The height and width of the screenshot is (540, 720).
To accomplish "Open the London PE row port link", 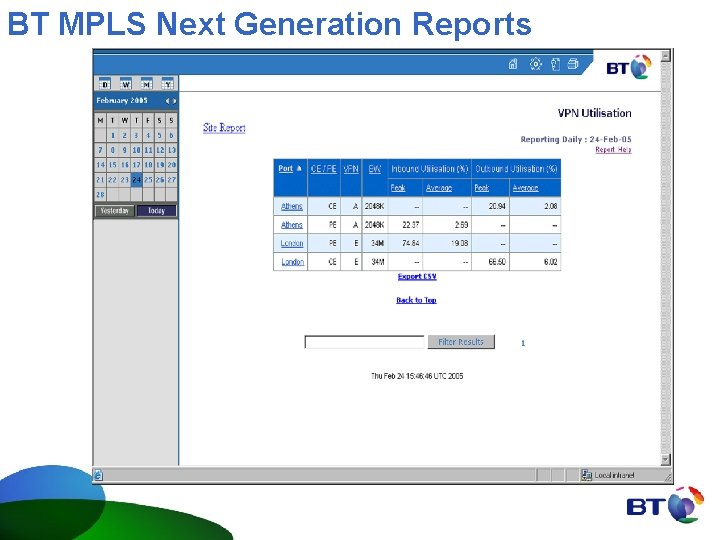I will pyautogui.click(x=292, y=243).
